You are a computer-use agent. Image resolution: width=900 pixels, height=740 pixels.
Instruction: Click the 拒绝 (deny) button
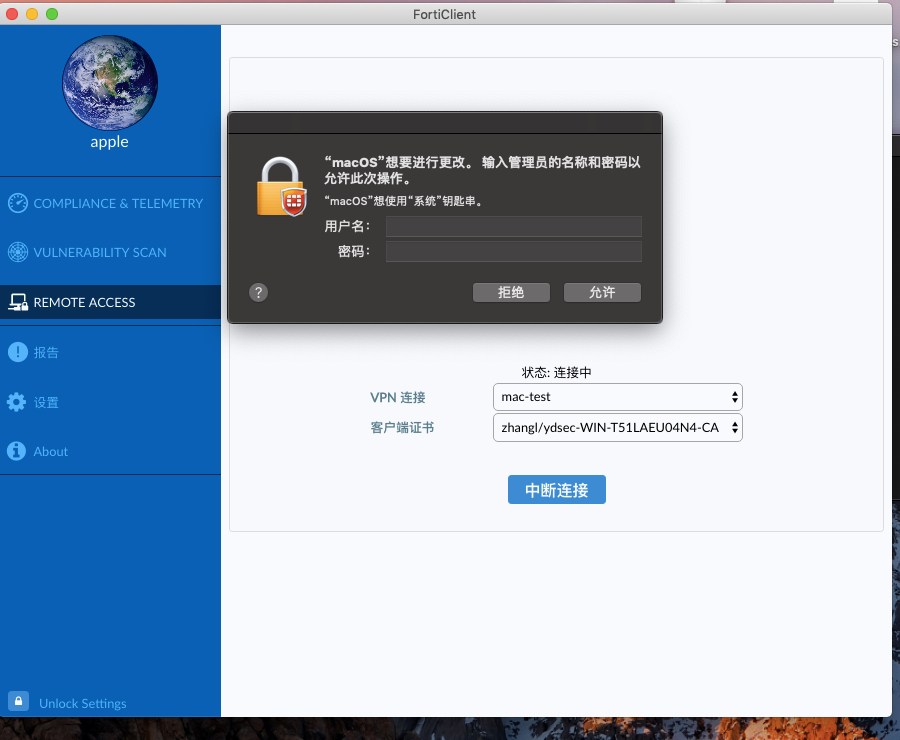511,292
